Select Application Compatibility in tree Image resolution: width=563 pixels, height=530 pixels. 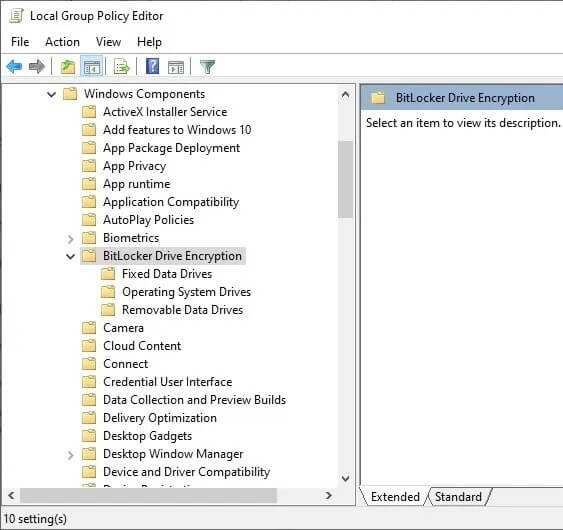click(171, 202)
